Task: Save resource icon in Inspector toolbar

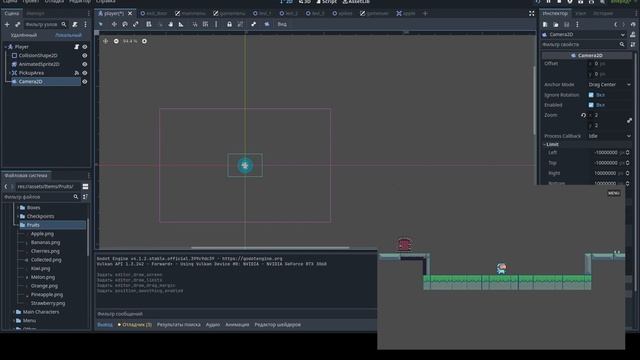Action: [567, 24]
